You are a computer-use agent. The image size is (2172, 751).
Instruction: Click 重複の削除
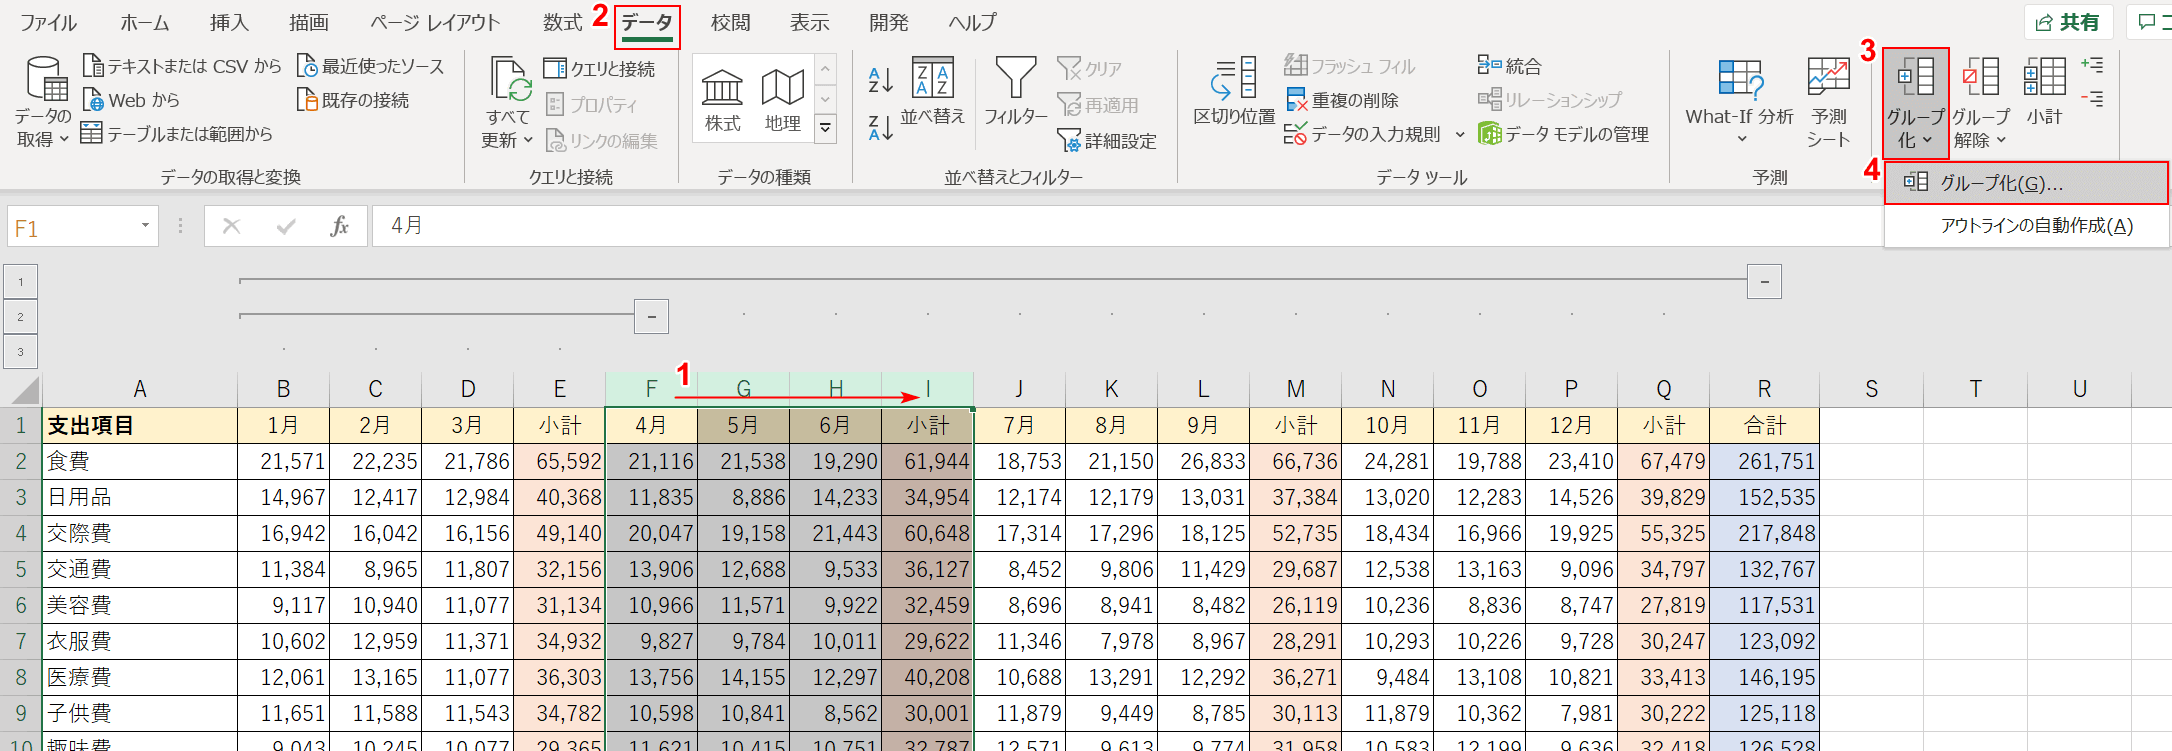coord(1342,100)
